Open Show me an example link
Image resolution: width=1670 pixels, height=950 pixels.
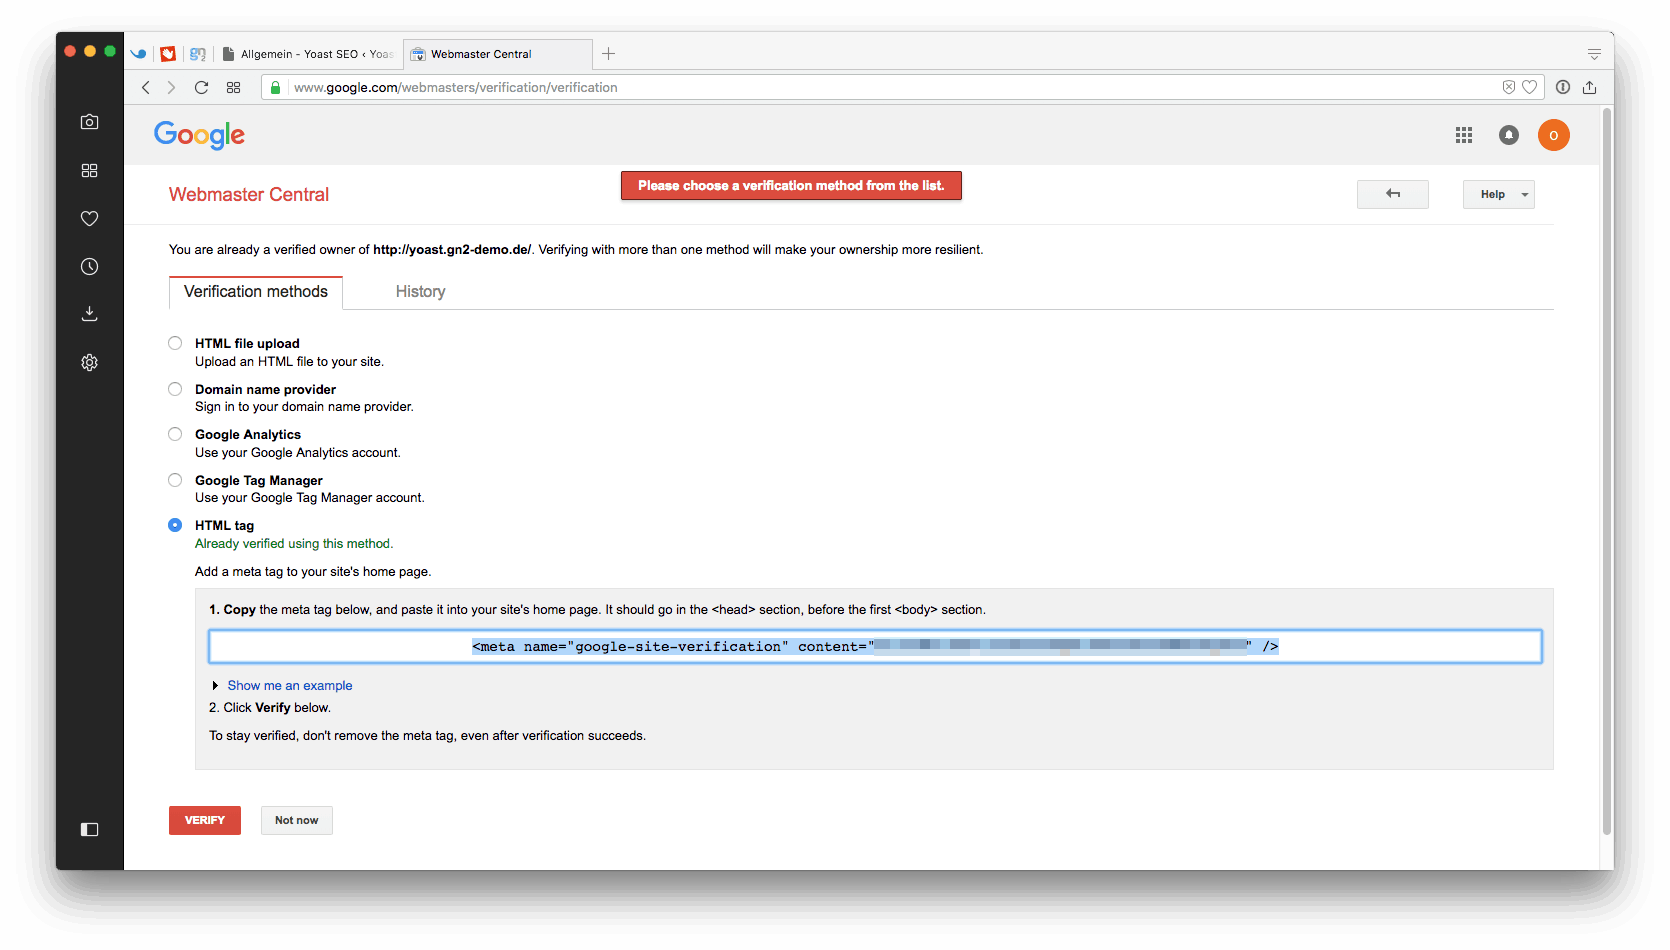290,685
